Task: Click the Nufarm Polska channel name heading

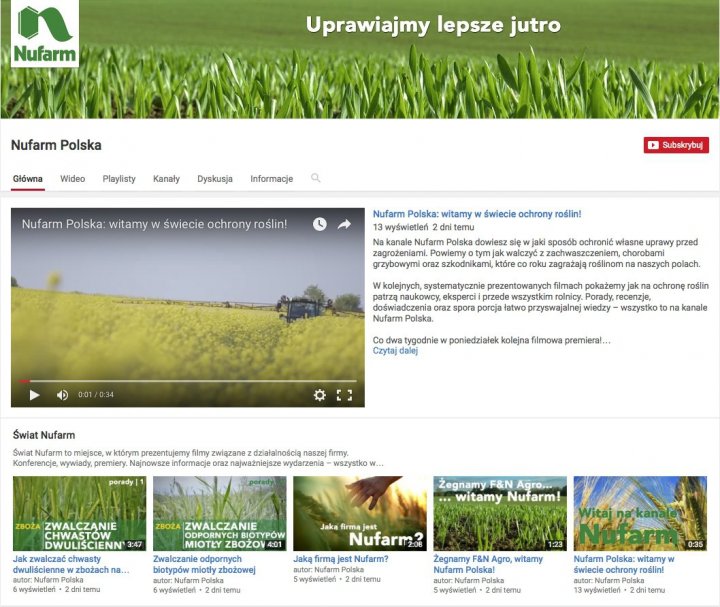Action: 56,145
